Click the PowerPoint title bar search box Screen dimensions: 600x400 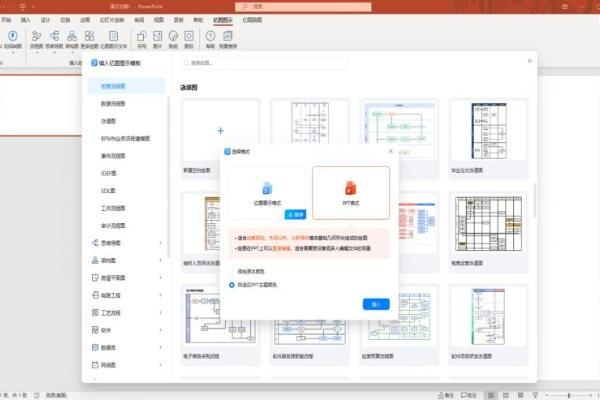tap(303, 7)
